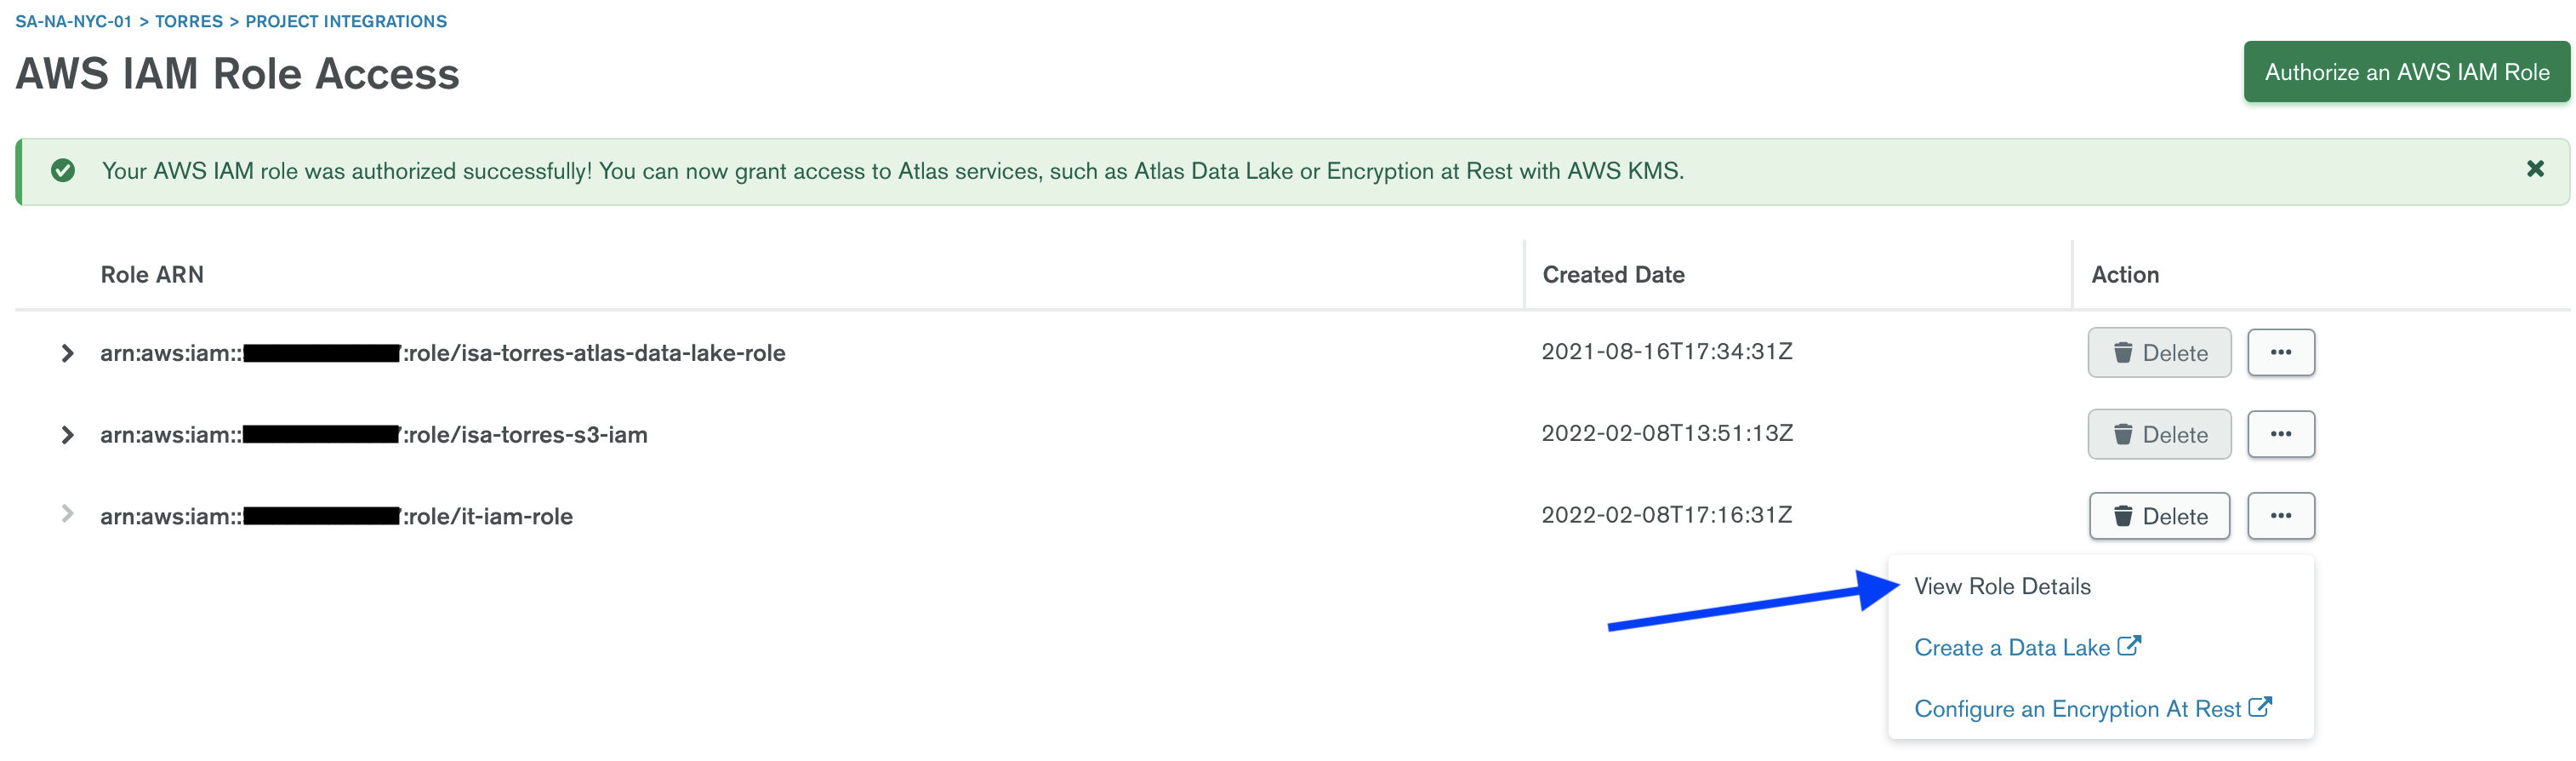Click the isa-torres-s3-iam ARN text
Screen dimensions: 2576x761
pos(374,435)
